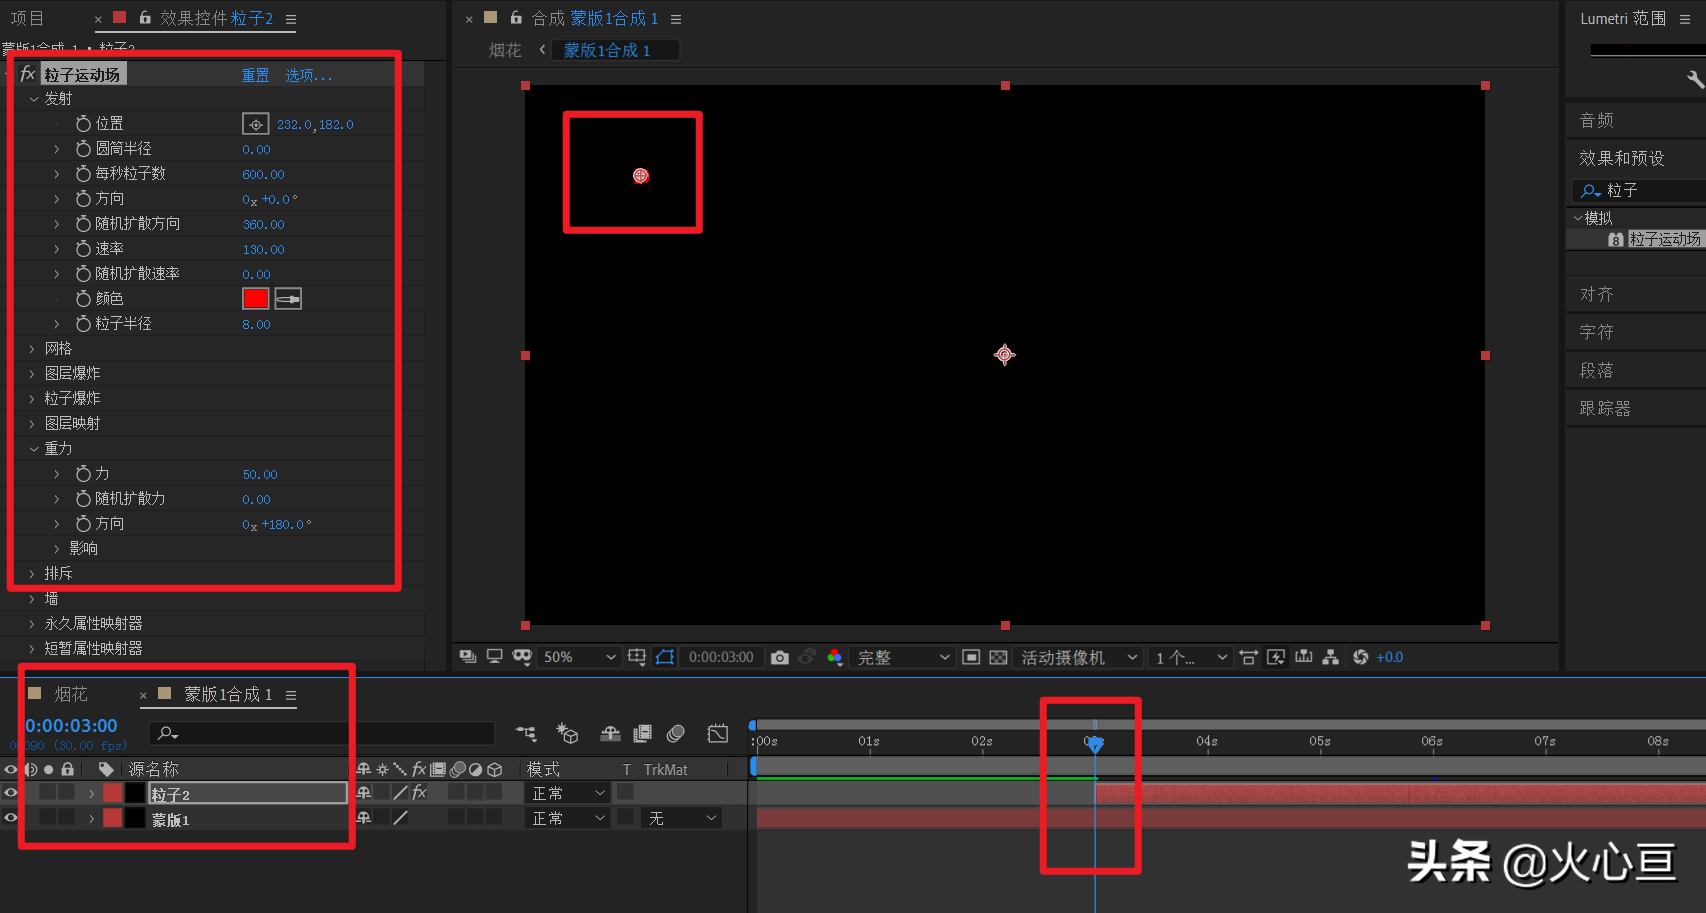Toggle draft 3D icon in timeline
Viewport: 1706px width, 913px height.
(x=567, y=734)
